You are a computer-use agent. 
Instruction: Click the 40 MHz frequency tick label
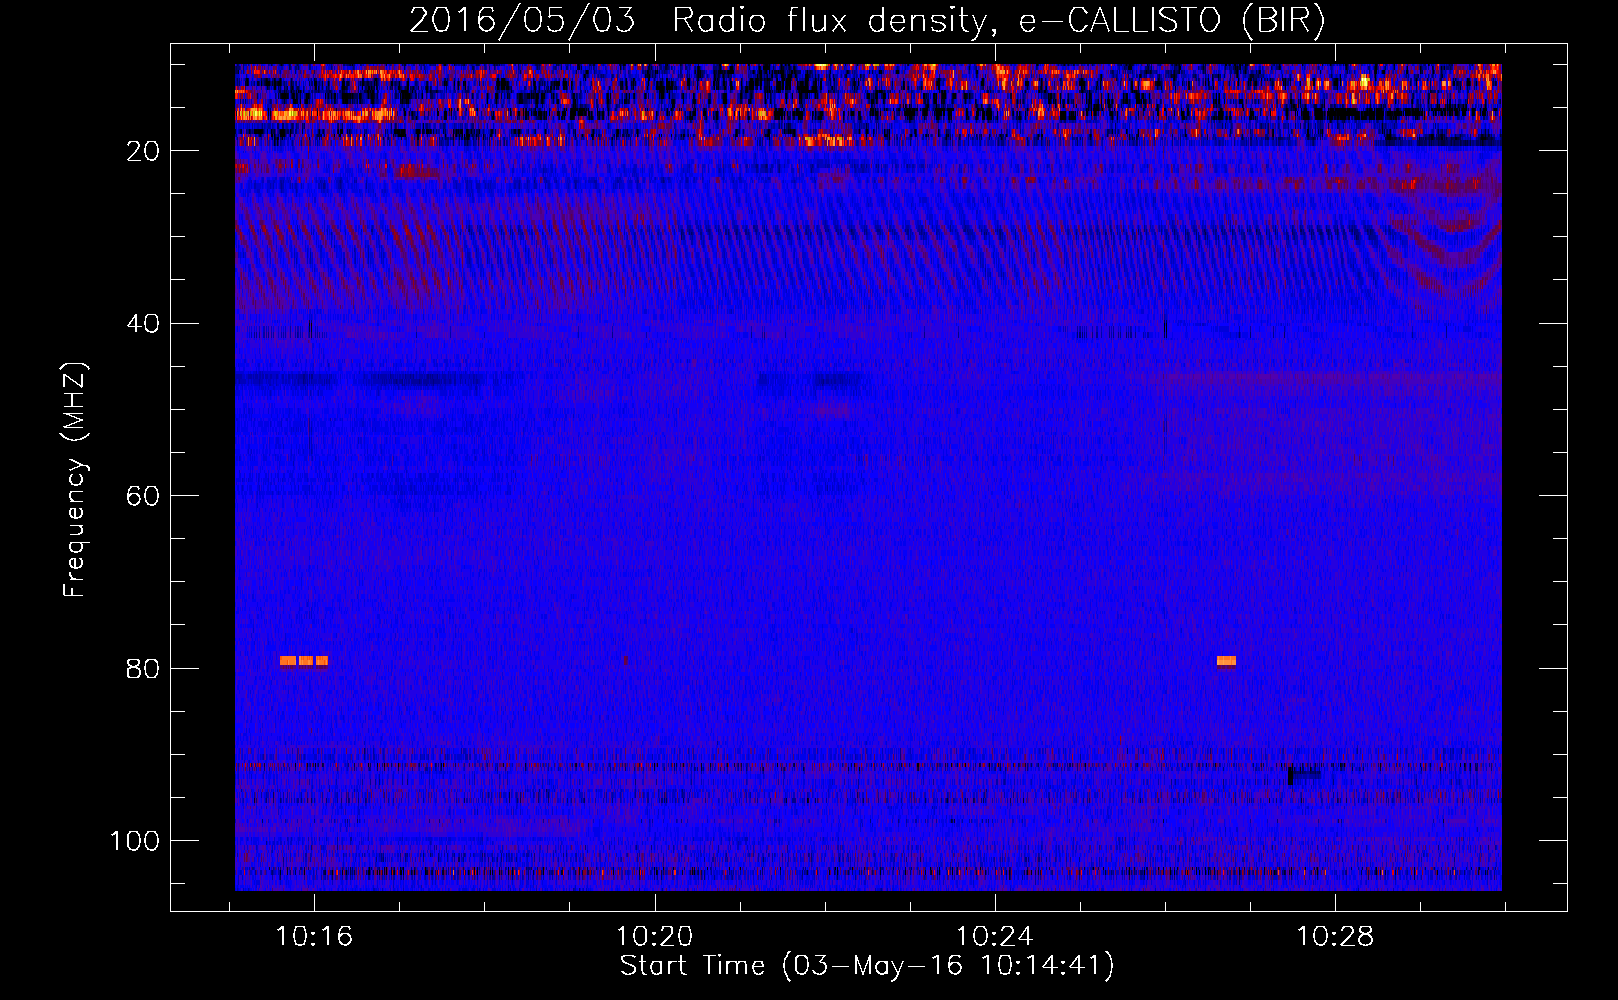click(x=144, y=324)
